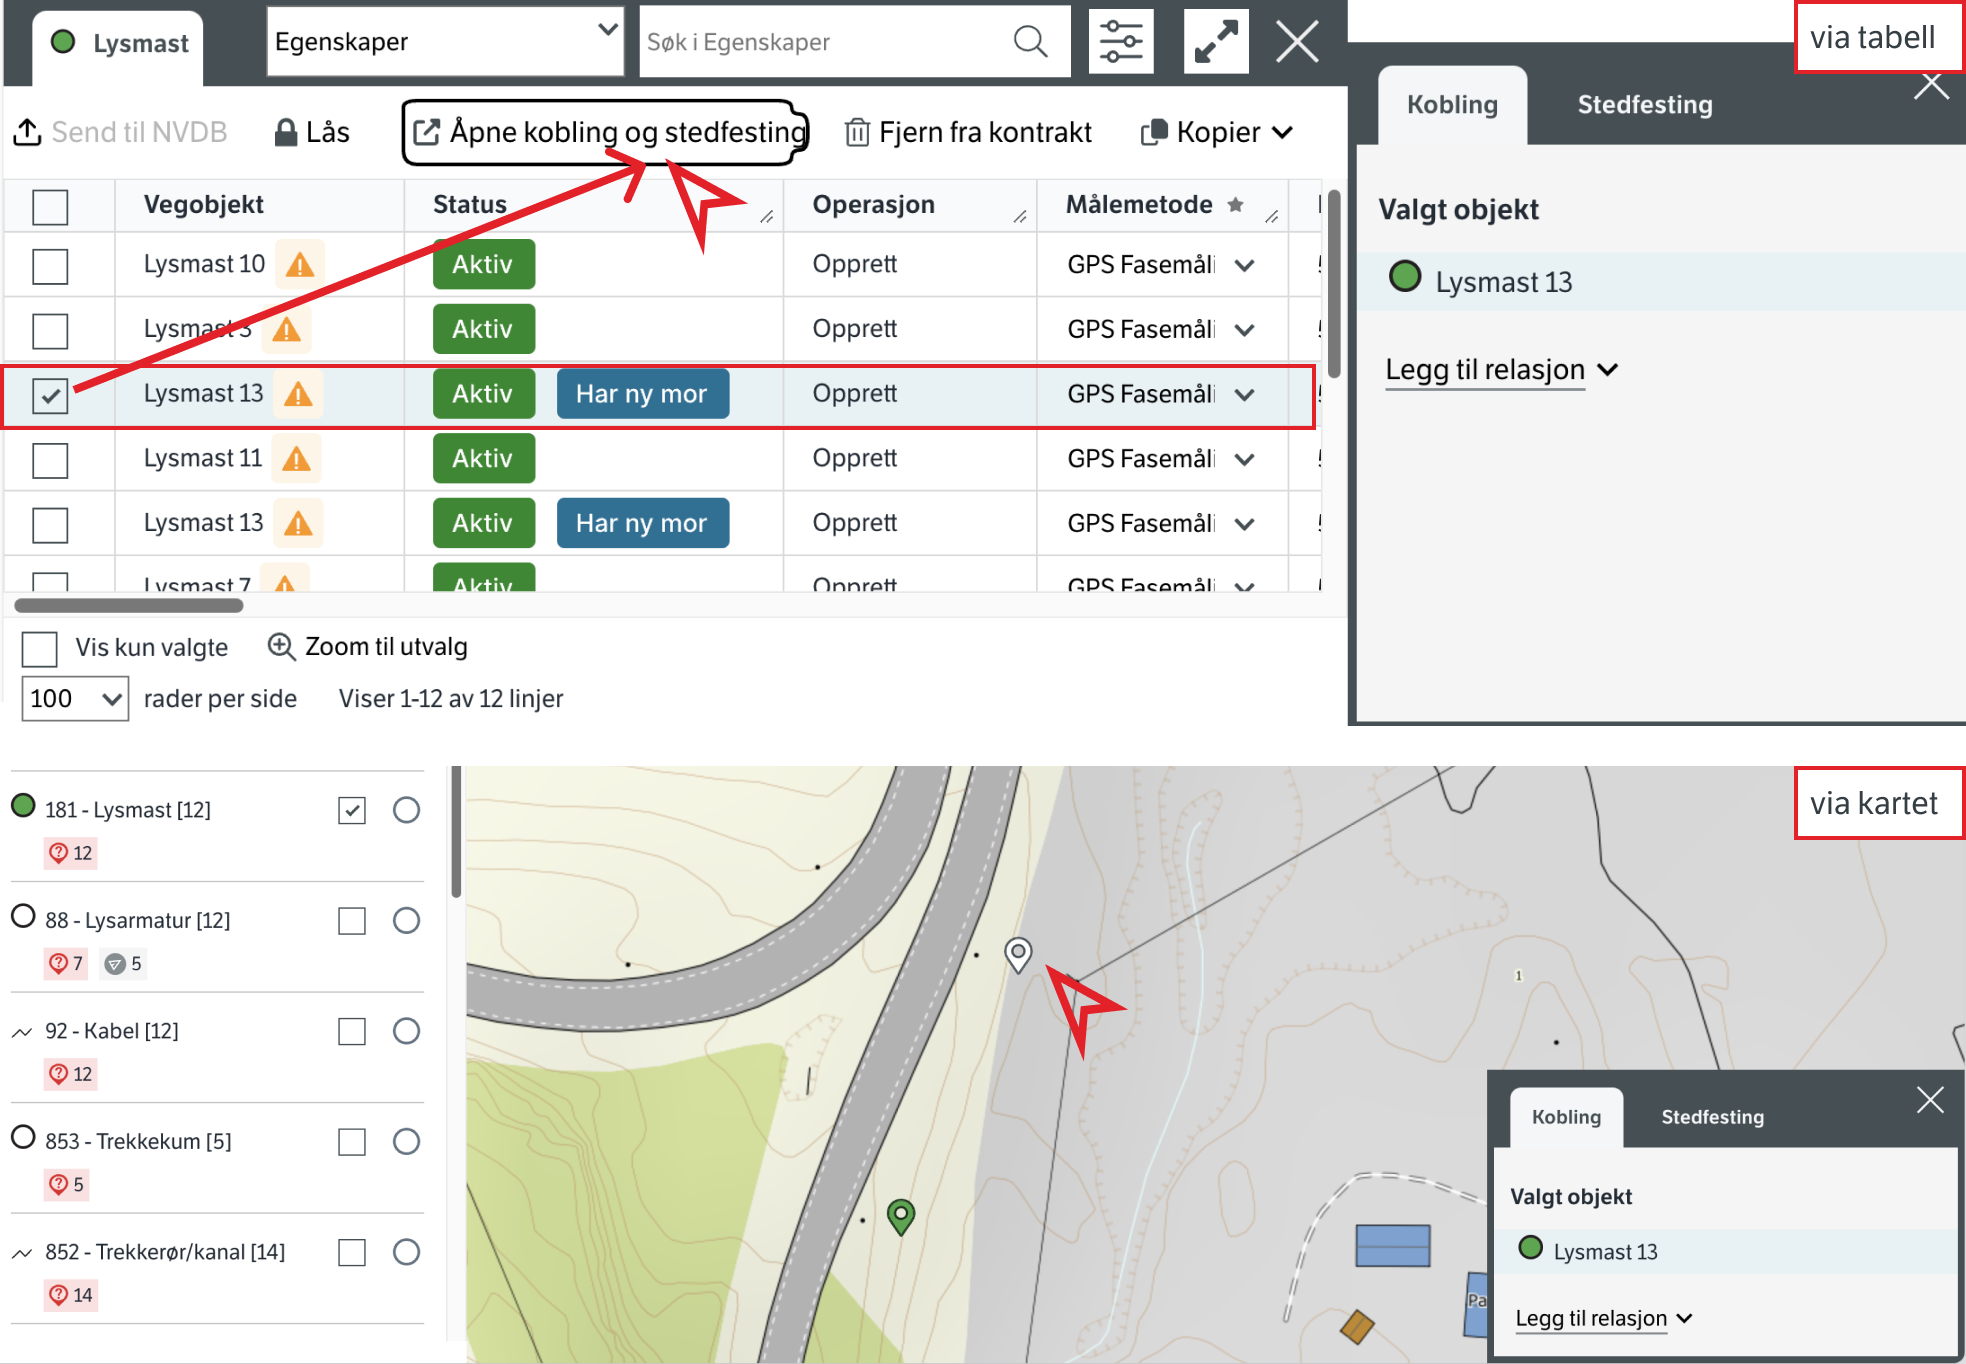Open the Egenskaper dropdown
1966x1364 pixels.
[445, 42]
